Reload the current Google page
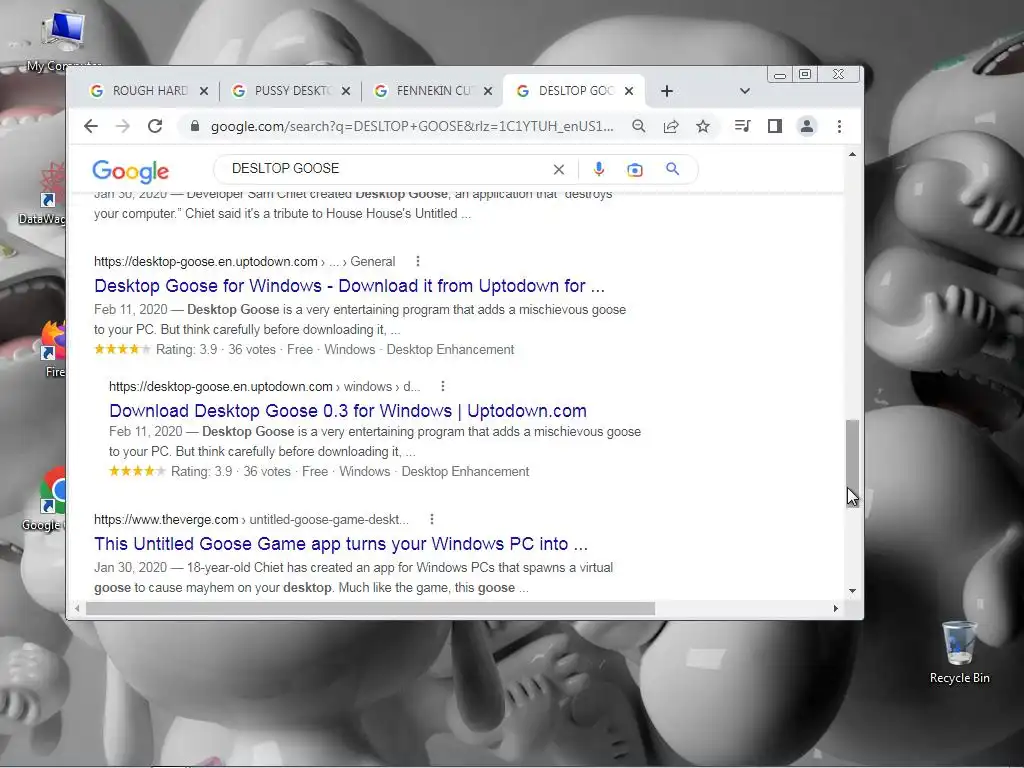Screen dimensions: 1024x768 (155, 126)
